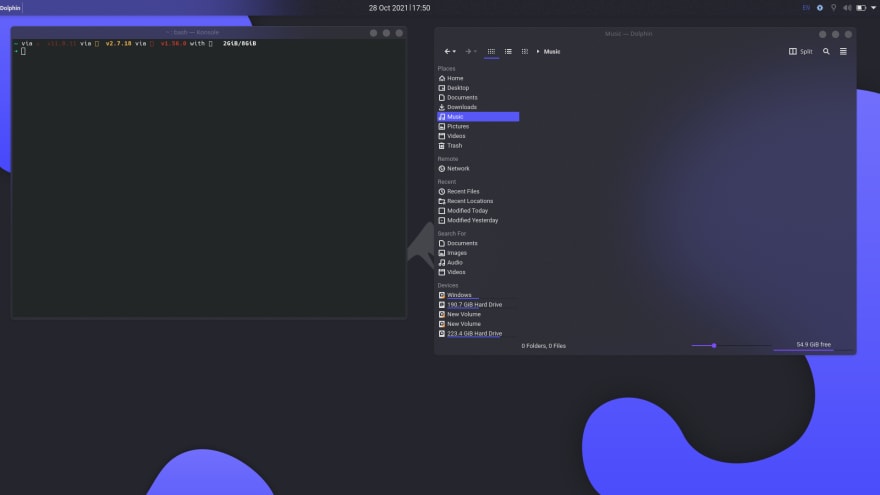
Task: Open the volume tray icon
Action: point(847,8)
